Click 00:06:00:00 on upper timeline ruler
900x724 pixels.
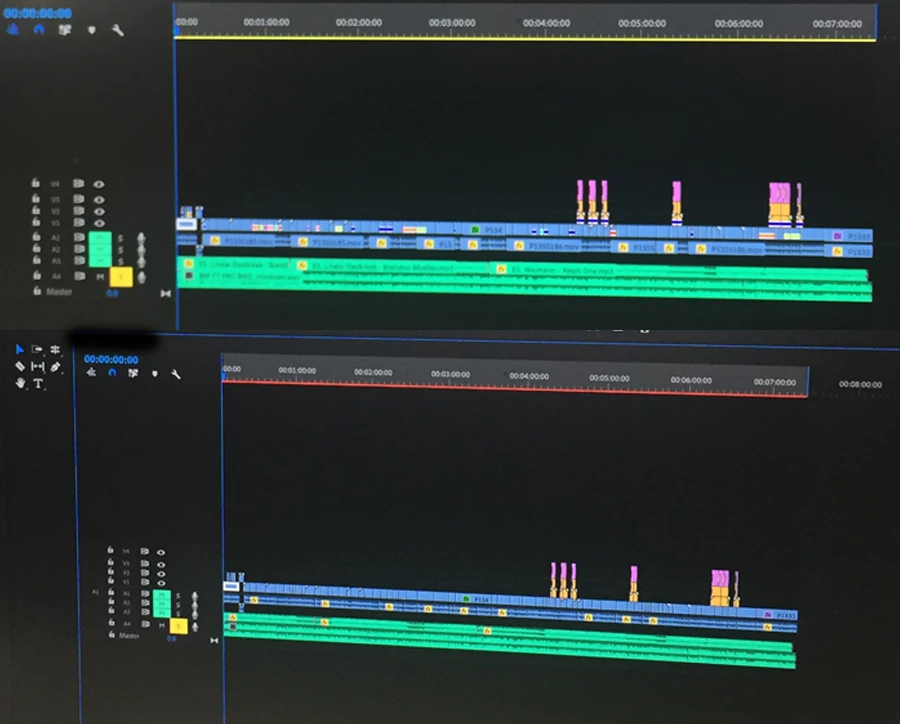point(739,24)
